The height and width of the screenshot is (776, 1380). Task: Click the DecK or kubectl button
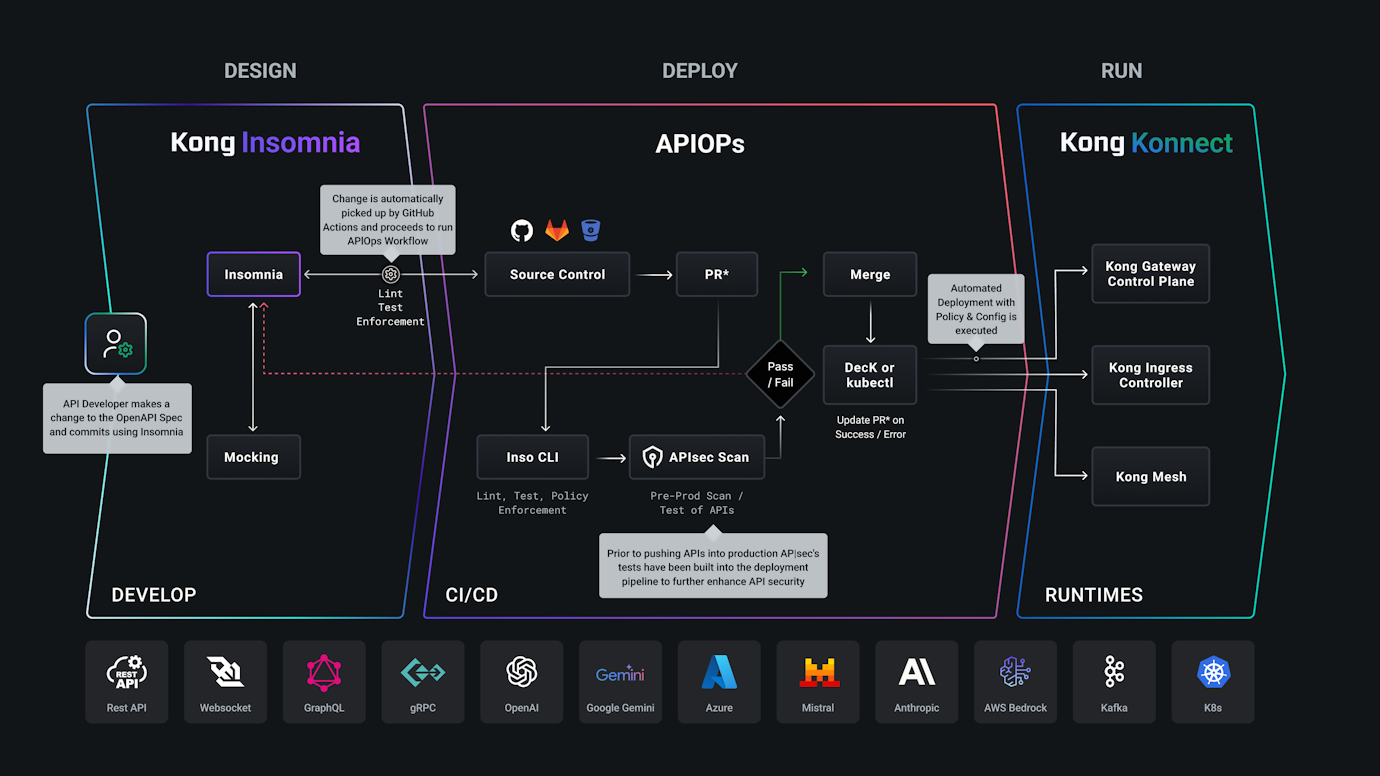click(869, 374)
